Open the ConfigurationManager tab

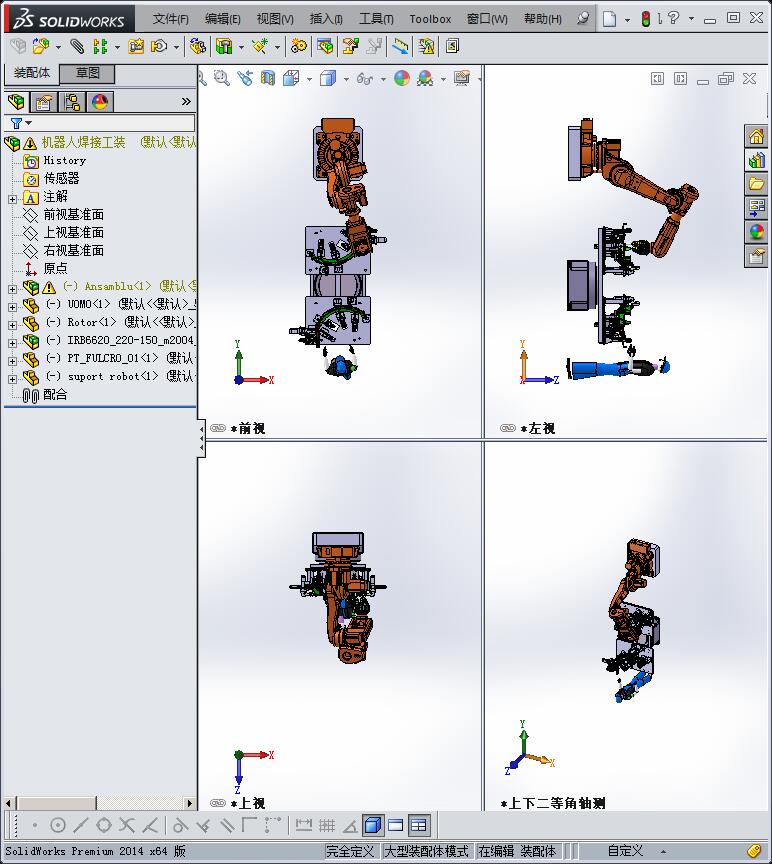tap(72, 102)
